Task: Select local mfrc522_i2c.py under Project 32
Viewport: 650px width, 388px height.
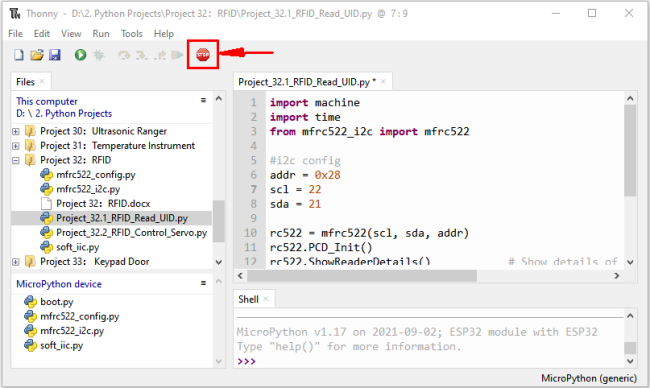Action: 88,189
